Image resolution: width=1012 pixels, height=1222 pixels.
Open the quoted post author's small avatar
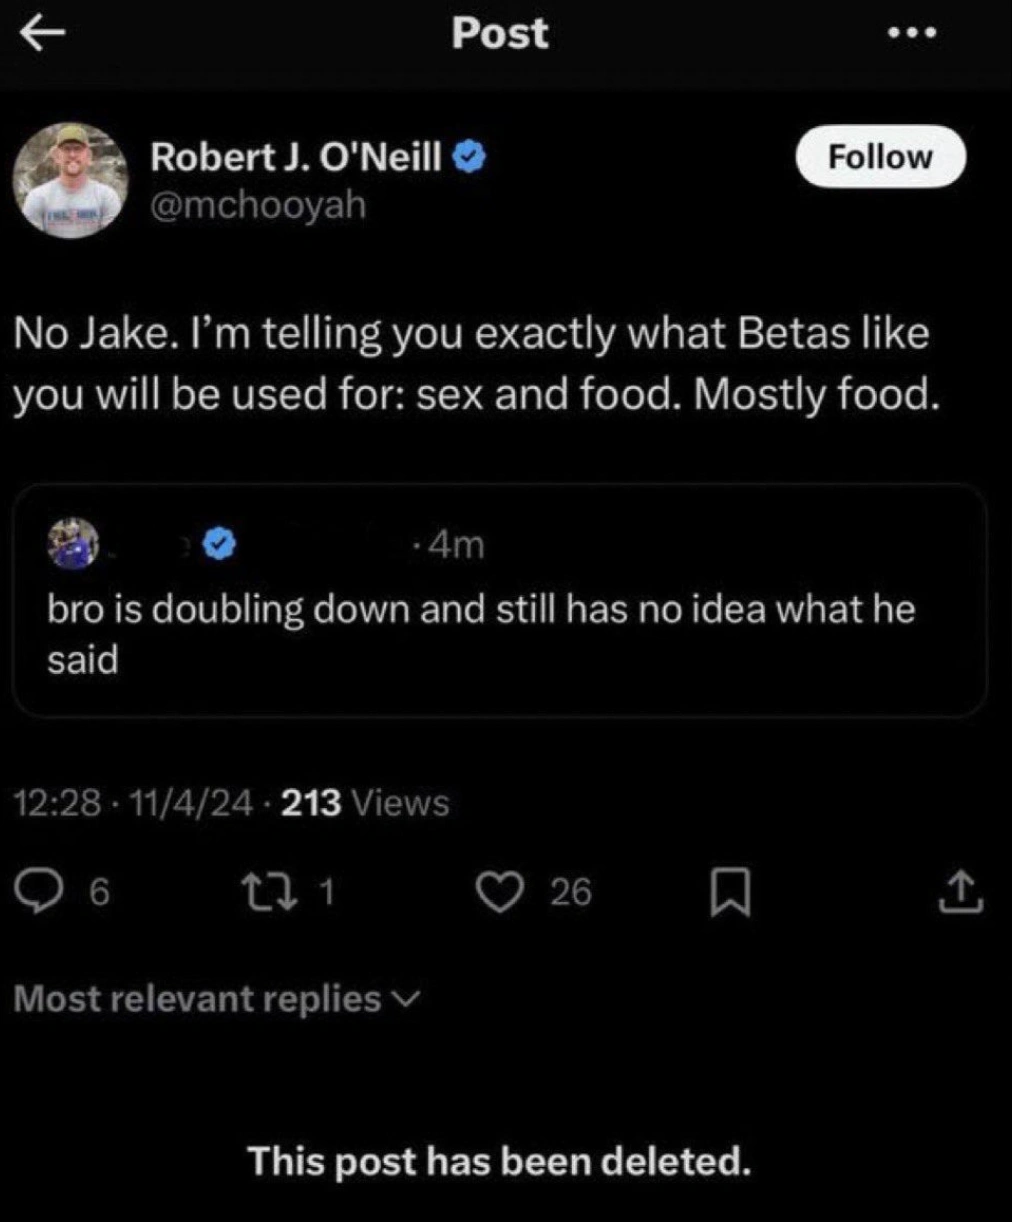tap(74, 544)
